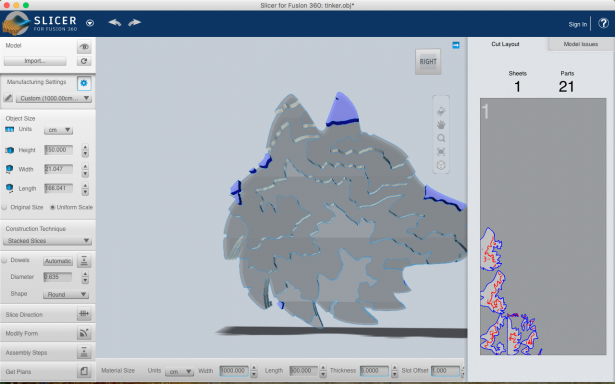This screenshot has height=384, width=615.
Task: Open Manufacturing Settings gear icon
Action: [84, 83]
